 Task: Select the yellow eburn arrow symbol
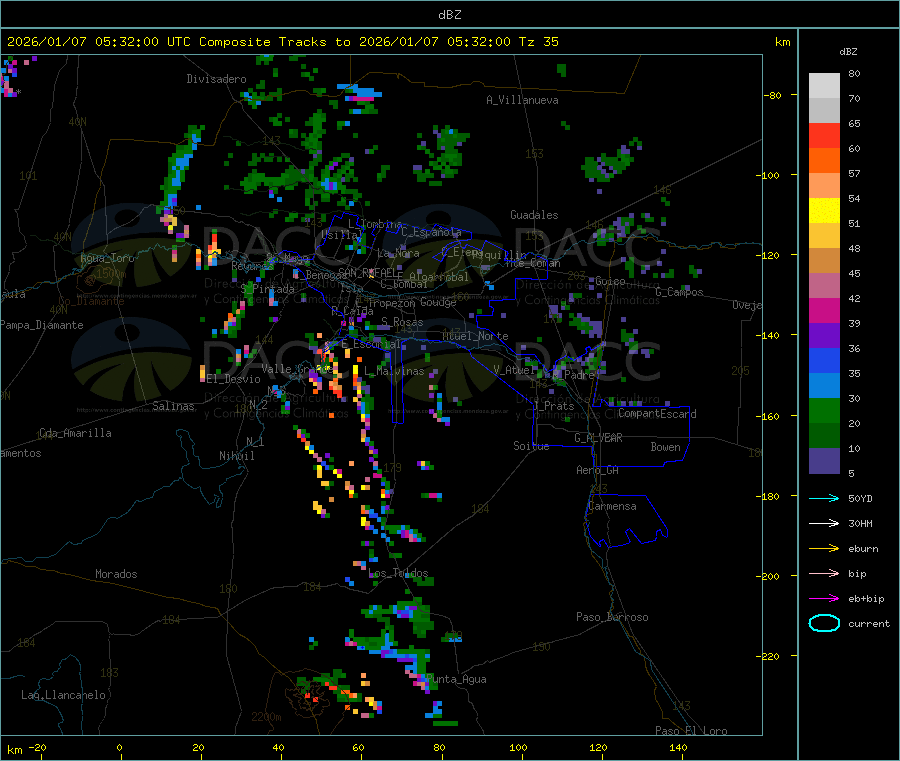point(824,549)
